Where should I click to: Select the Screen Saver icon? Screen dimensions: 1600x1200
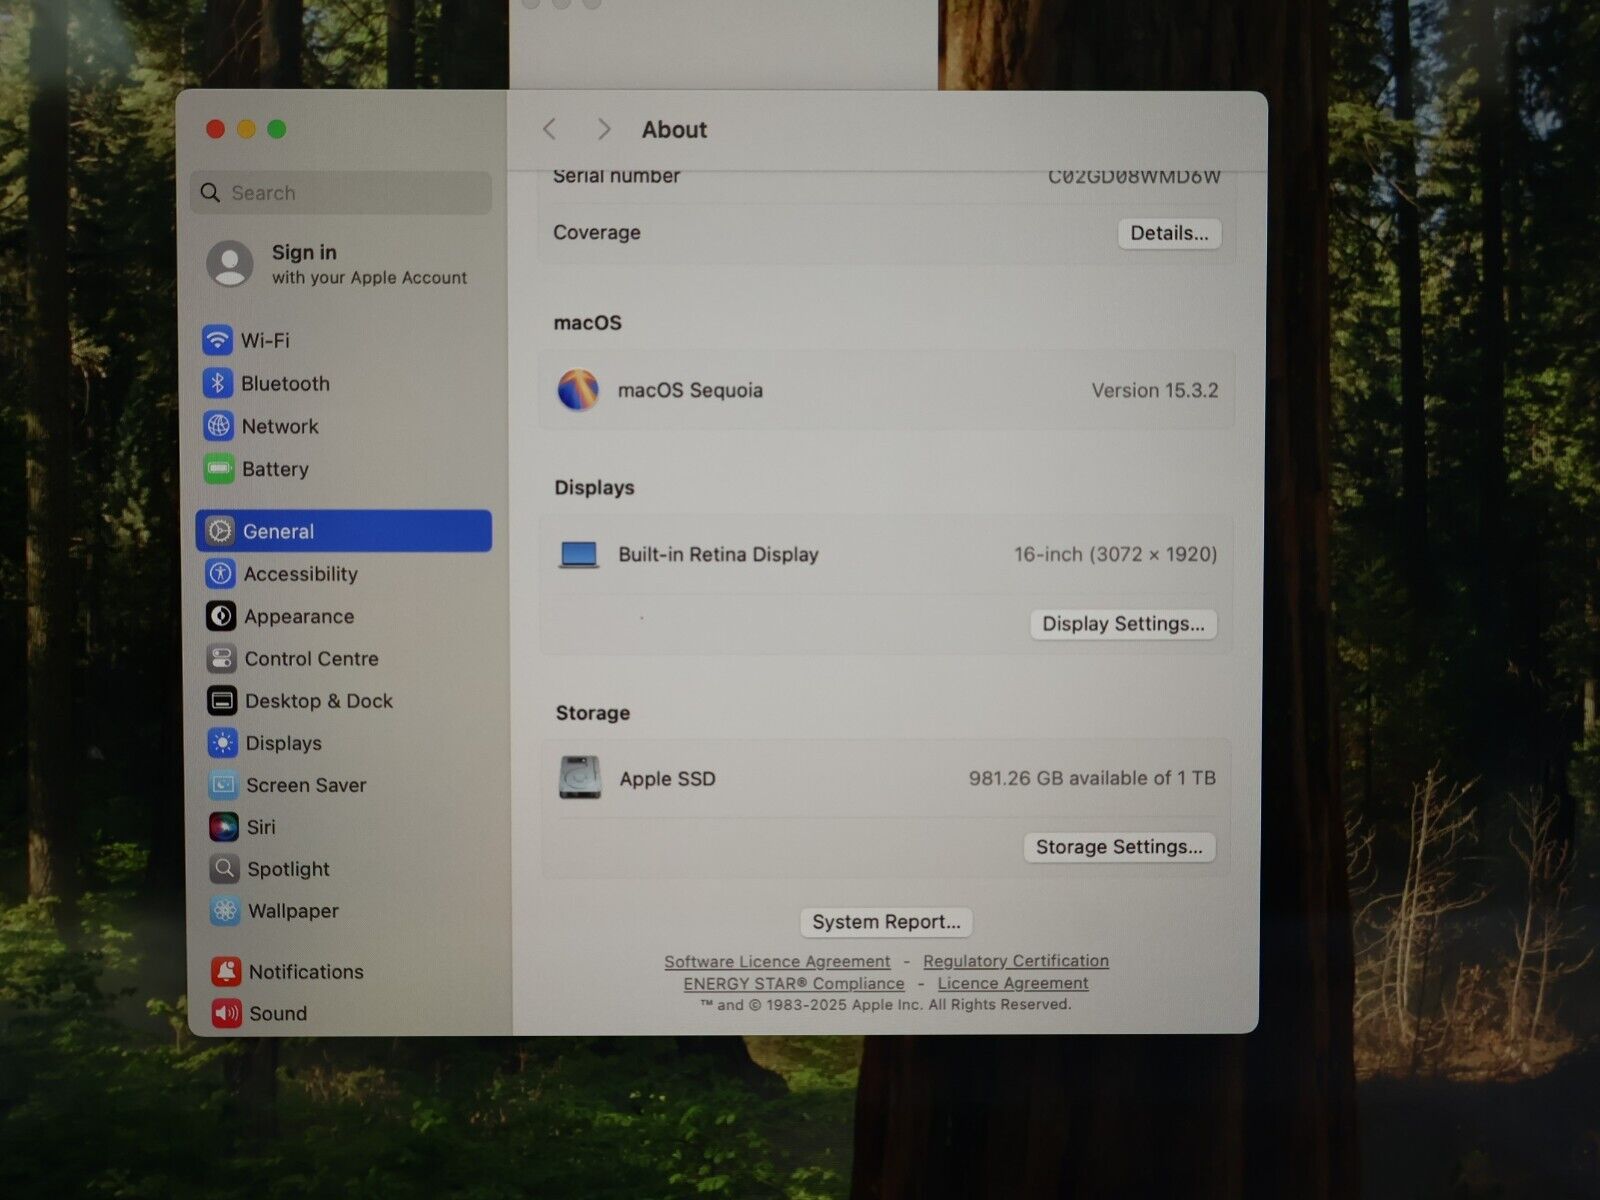click(223, 785)
